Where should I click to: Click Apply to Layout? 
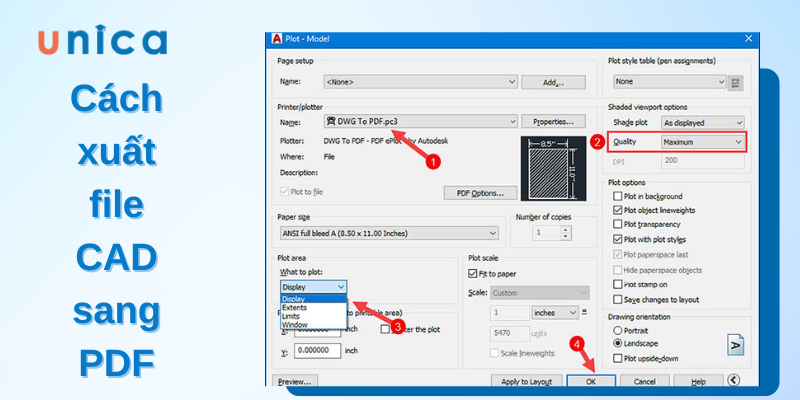527,381
